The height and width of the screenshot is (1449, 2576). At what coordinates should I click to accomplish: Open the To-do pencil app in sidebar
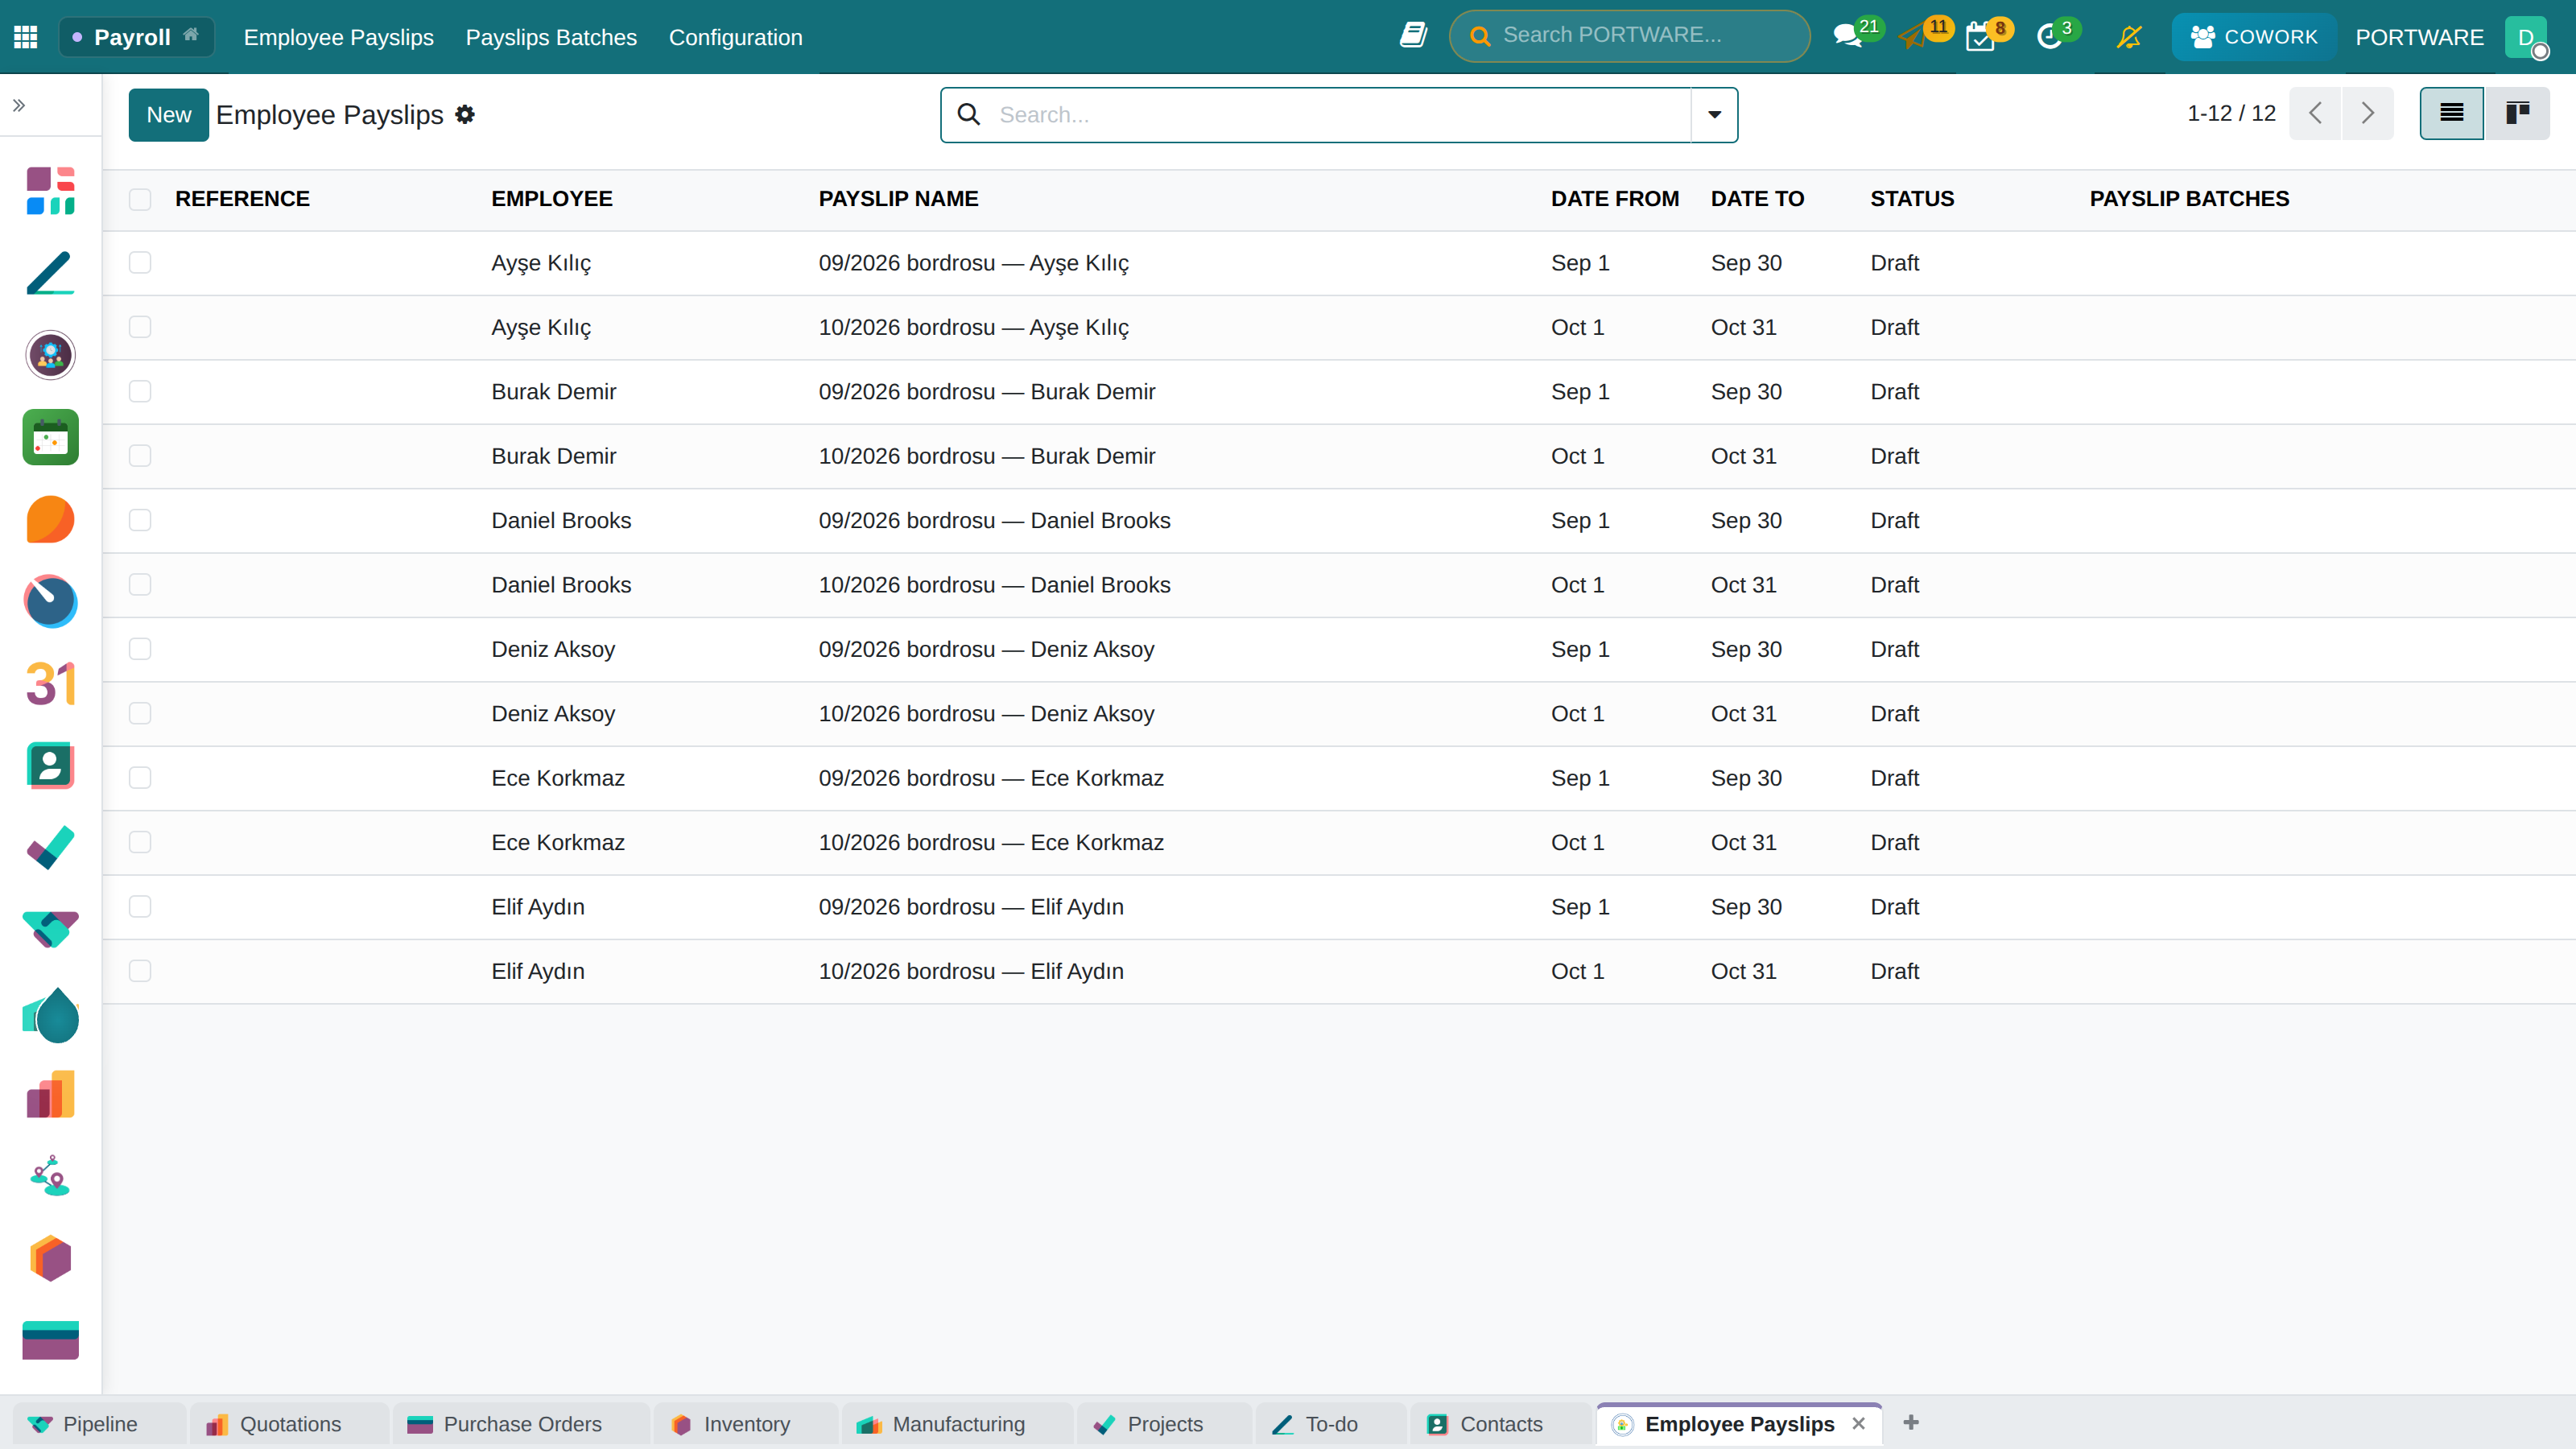(50, 273)
